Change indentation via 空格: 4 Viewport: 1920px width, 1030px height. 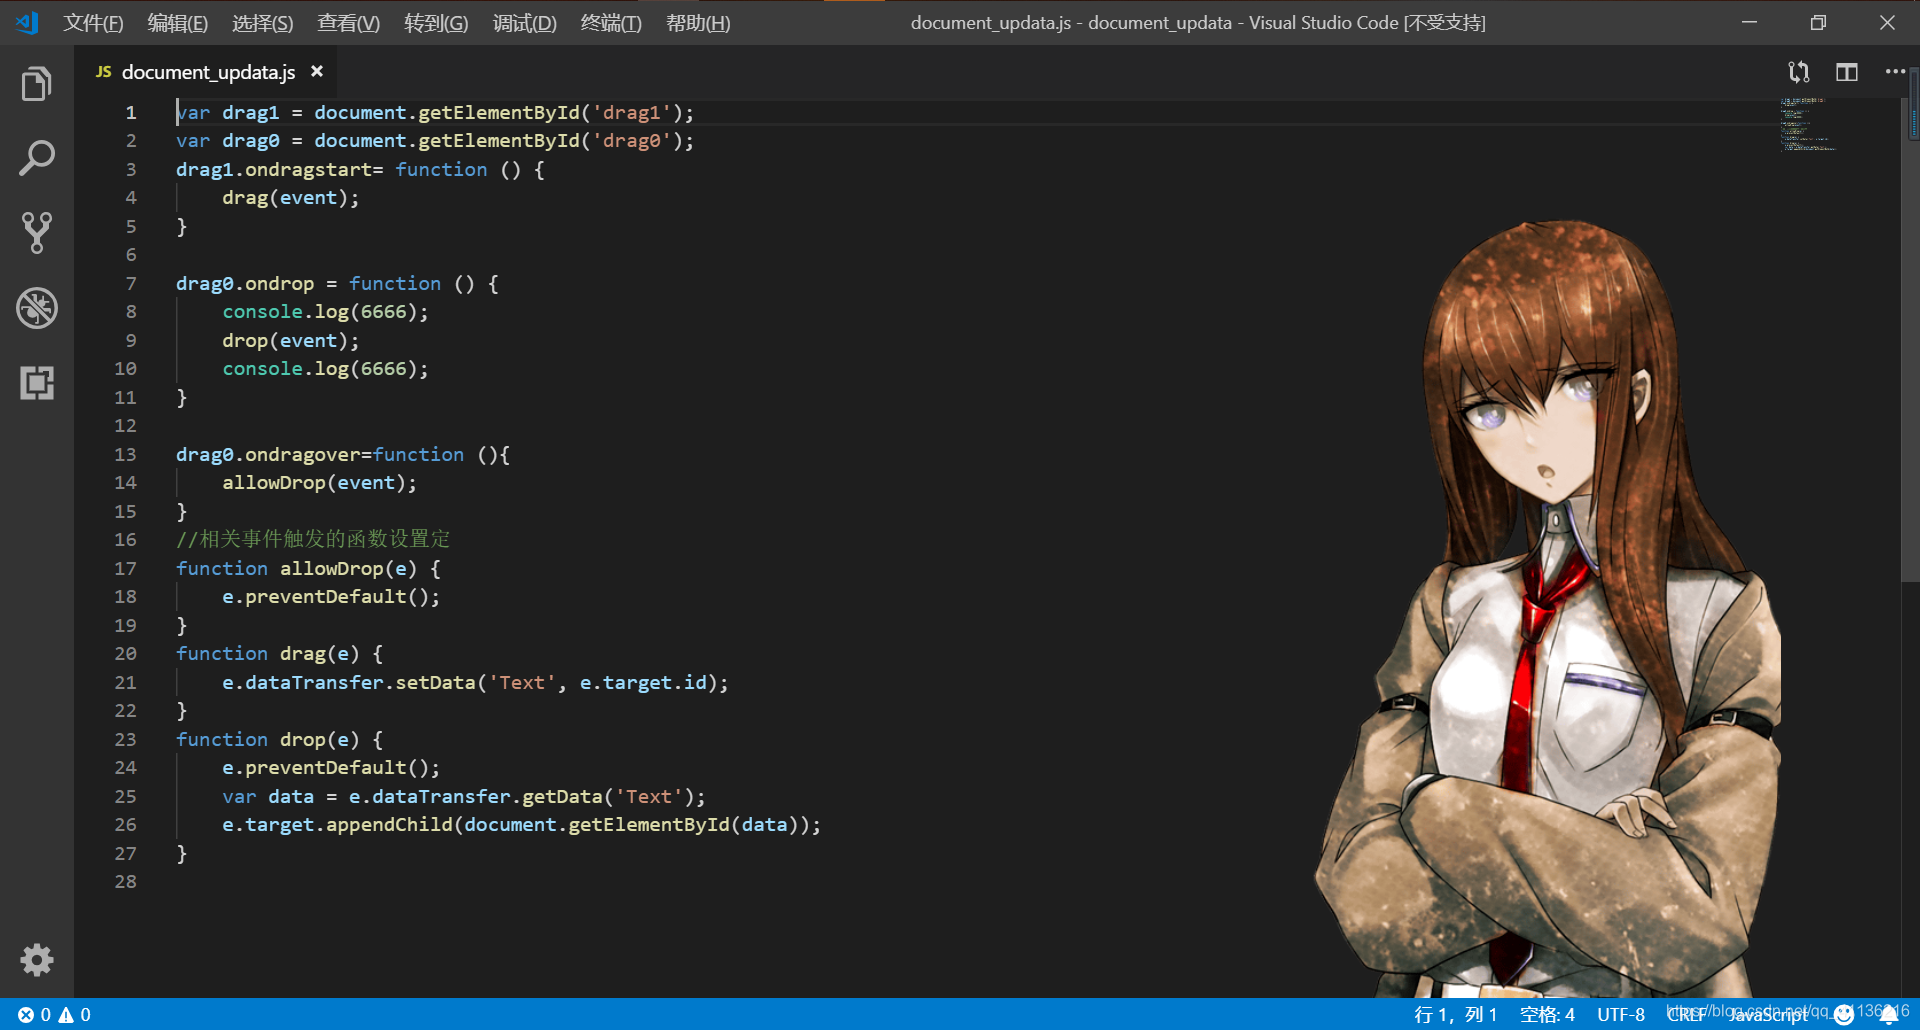[1547, 1014]
